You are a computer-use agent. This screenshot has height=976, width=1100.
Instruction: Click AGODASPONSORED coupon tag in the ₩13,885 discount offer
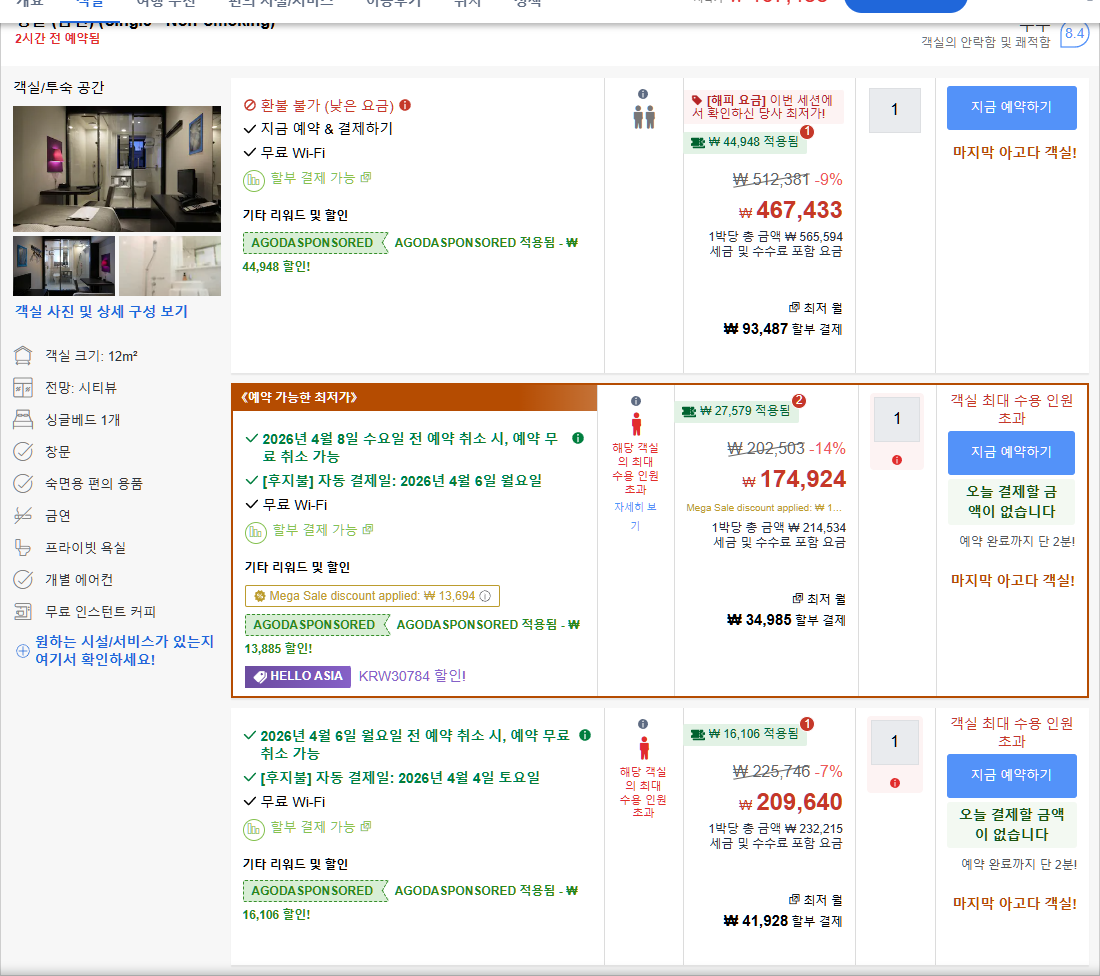[x=317, y=624]
